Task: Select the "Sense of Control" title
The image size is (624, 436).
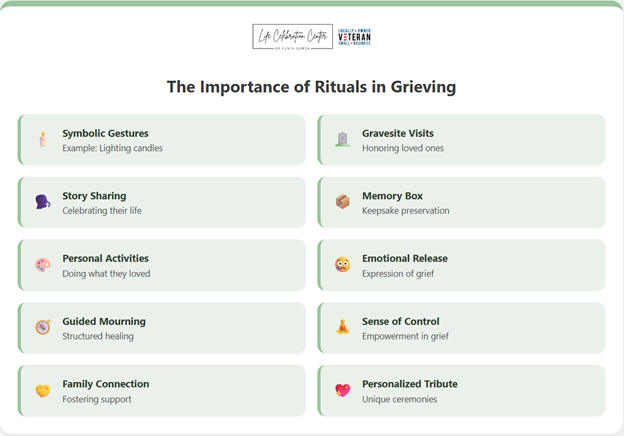Action: click(x=400, y=321)
